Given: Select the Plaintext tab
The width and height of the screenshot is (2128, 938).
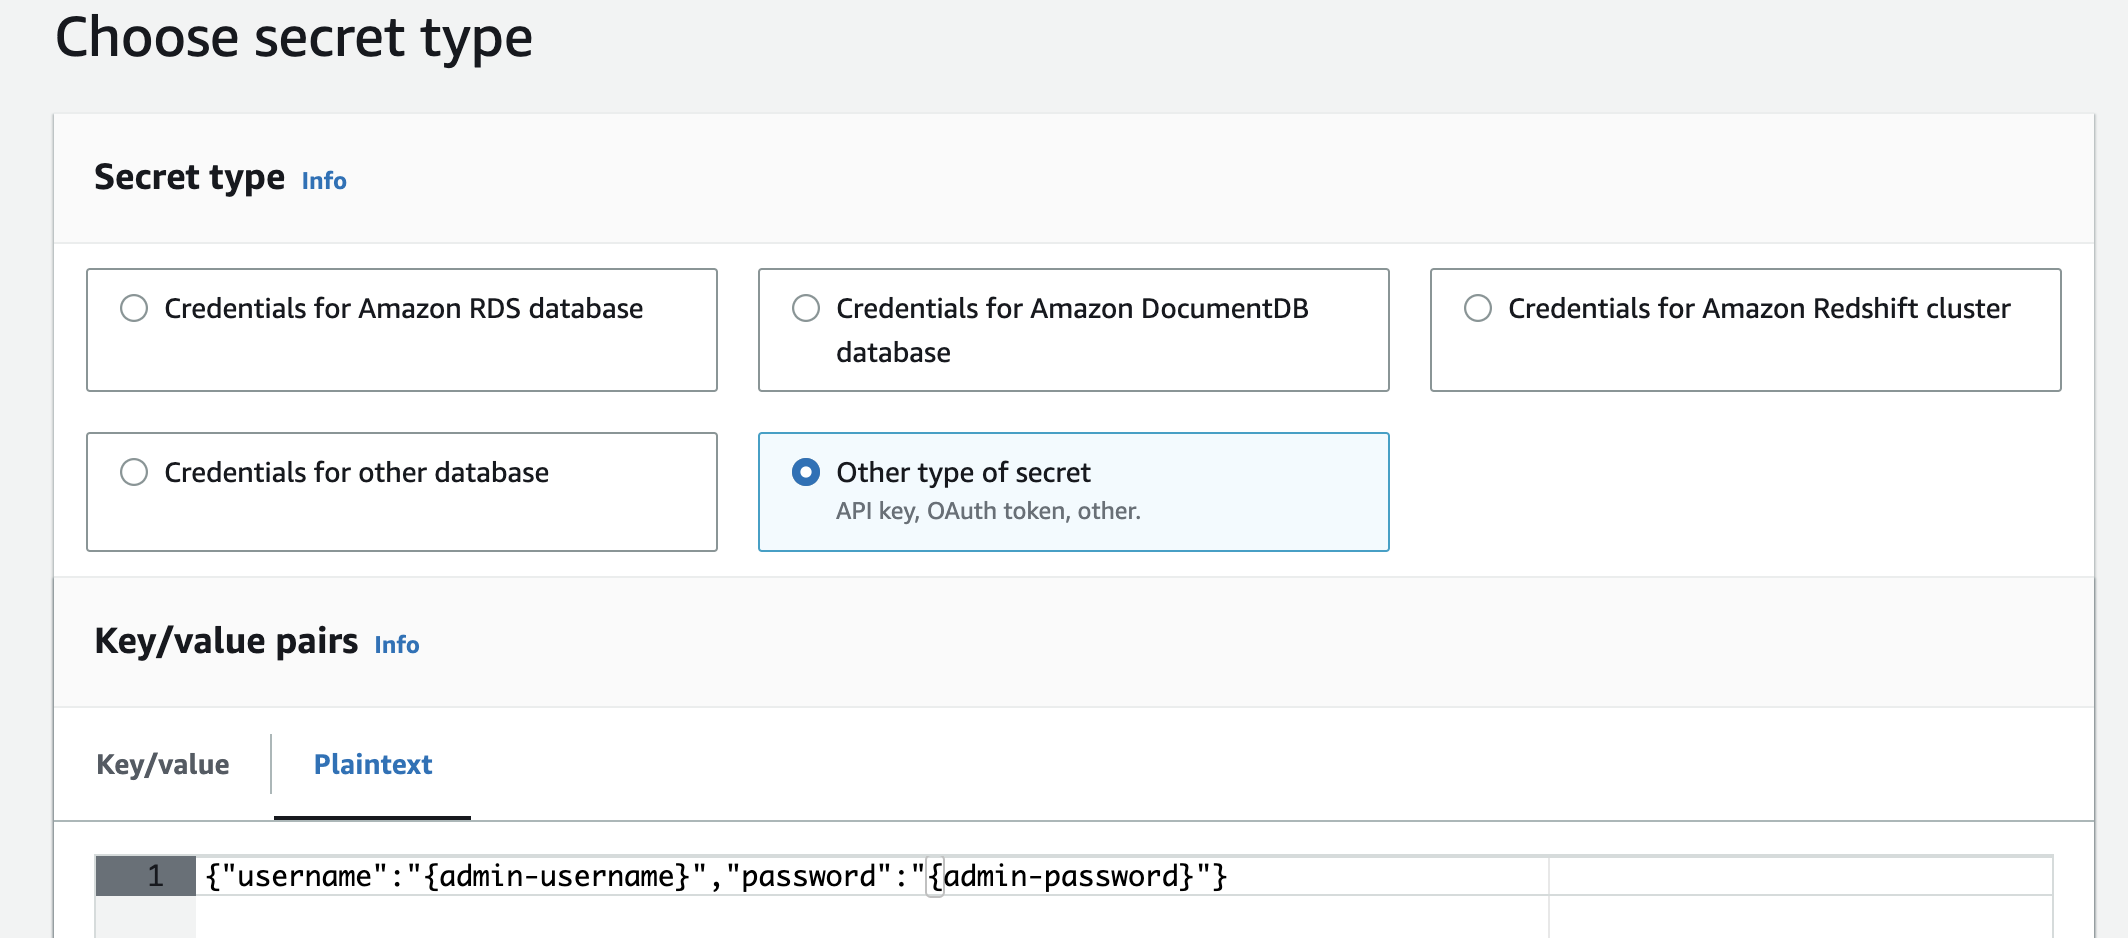Looking at the screenshot, I should [x=373, y=764].
